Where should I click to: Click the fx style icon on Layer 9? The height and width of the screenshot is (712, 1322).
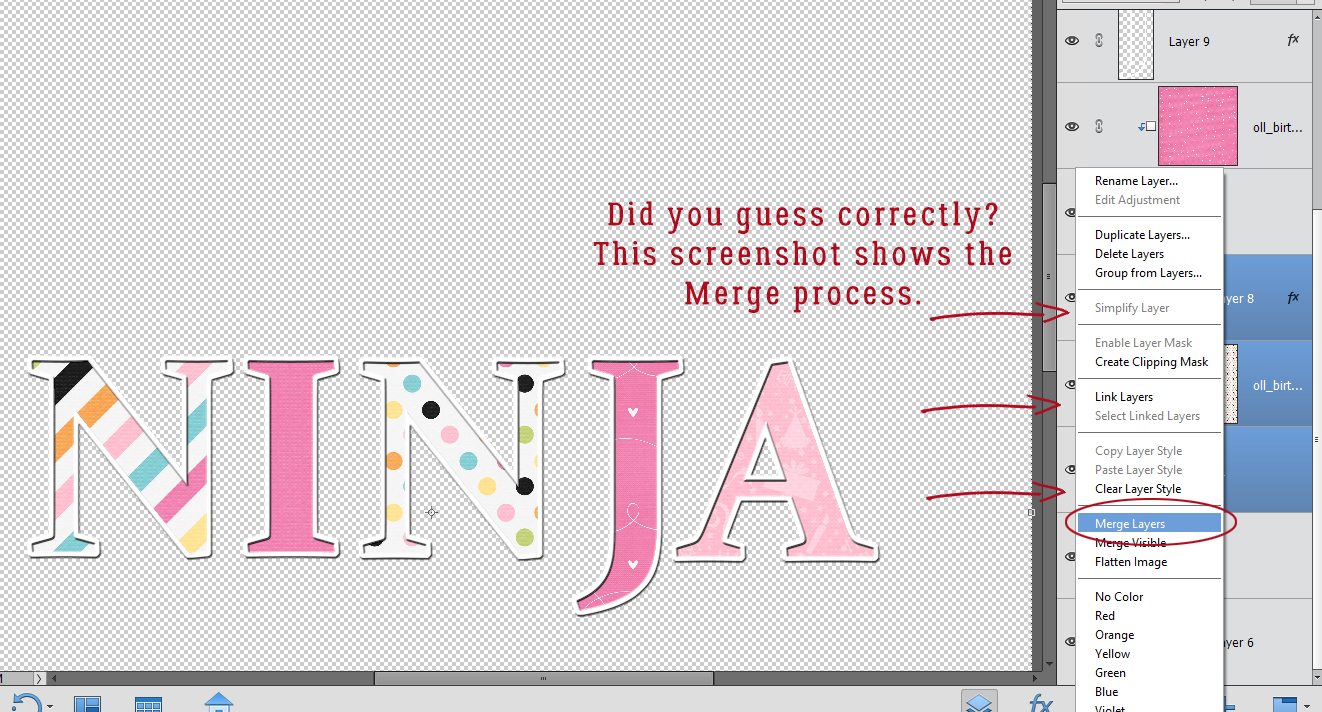pos(1293,40)
